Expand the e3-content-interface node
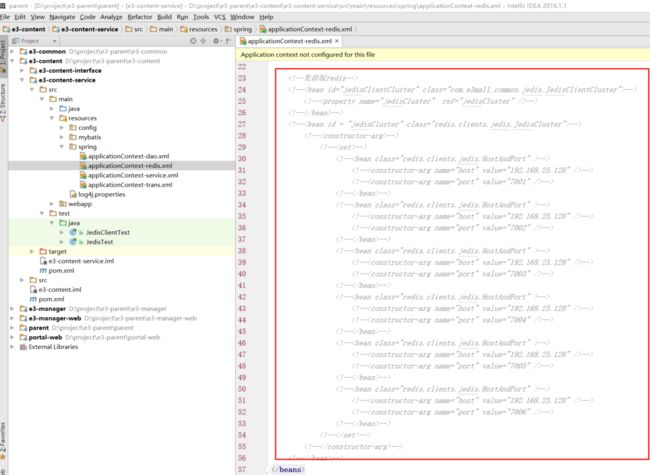Screen dimensions: 650x475 click(x=22, y=70)
